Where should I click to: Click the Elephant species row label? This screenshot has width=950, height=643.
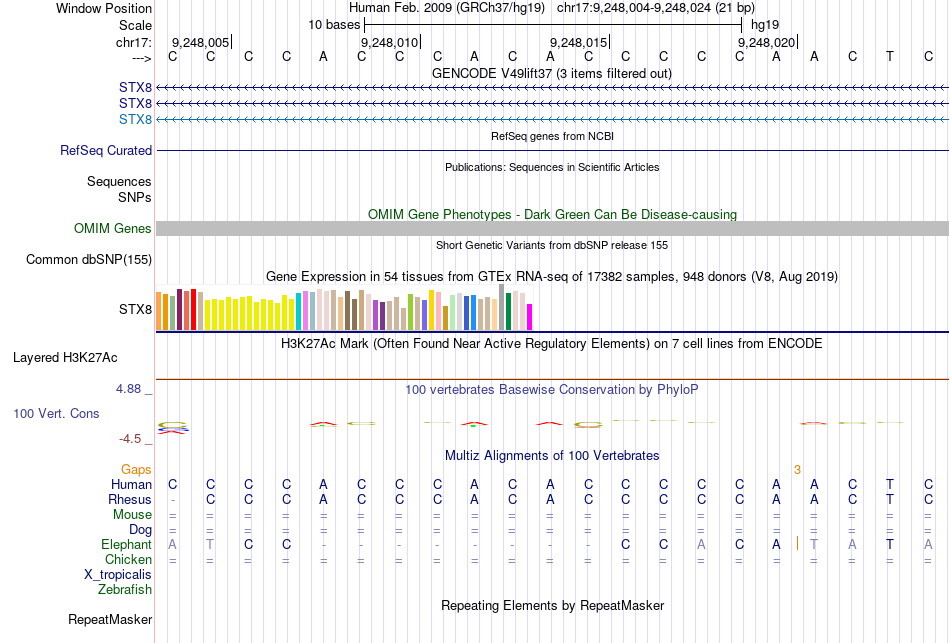[127, 544]
